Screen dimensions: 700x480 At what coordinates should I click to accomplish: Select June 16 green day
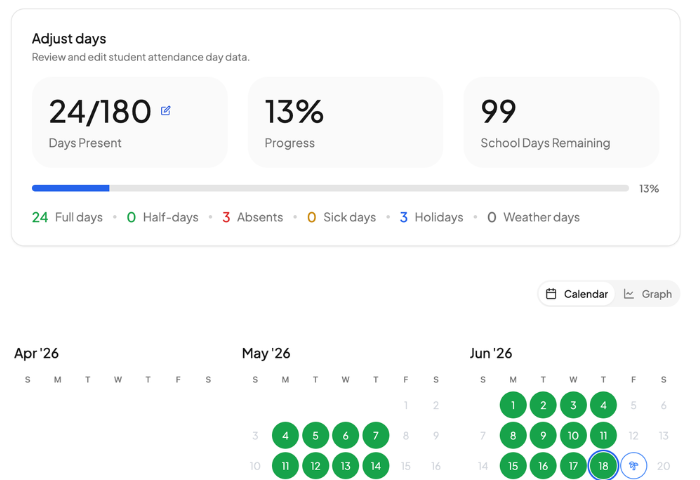543,466
